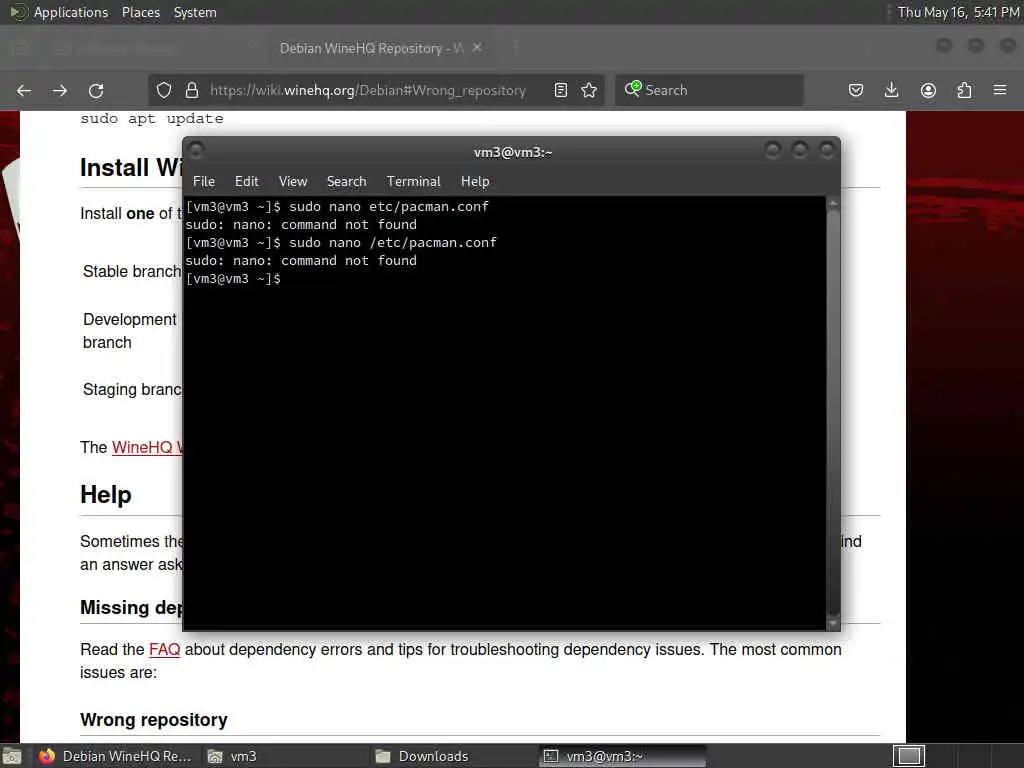Follow the FAQ link
The image size is (1024, 768).
(x=165, y=650)
